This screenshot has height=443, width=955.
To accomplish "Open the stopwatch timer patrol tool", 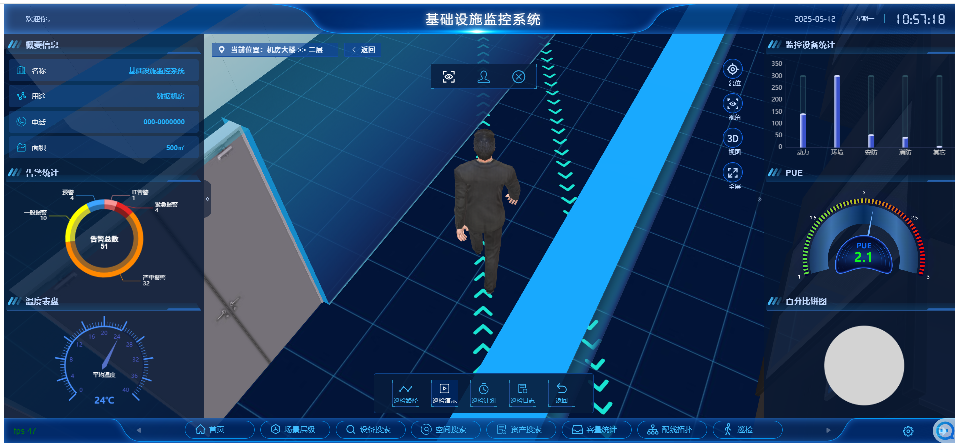I will [484, 393].
